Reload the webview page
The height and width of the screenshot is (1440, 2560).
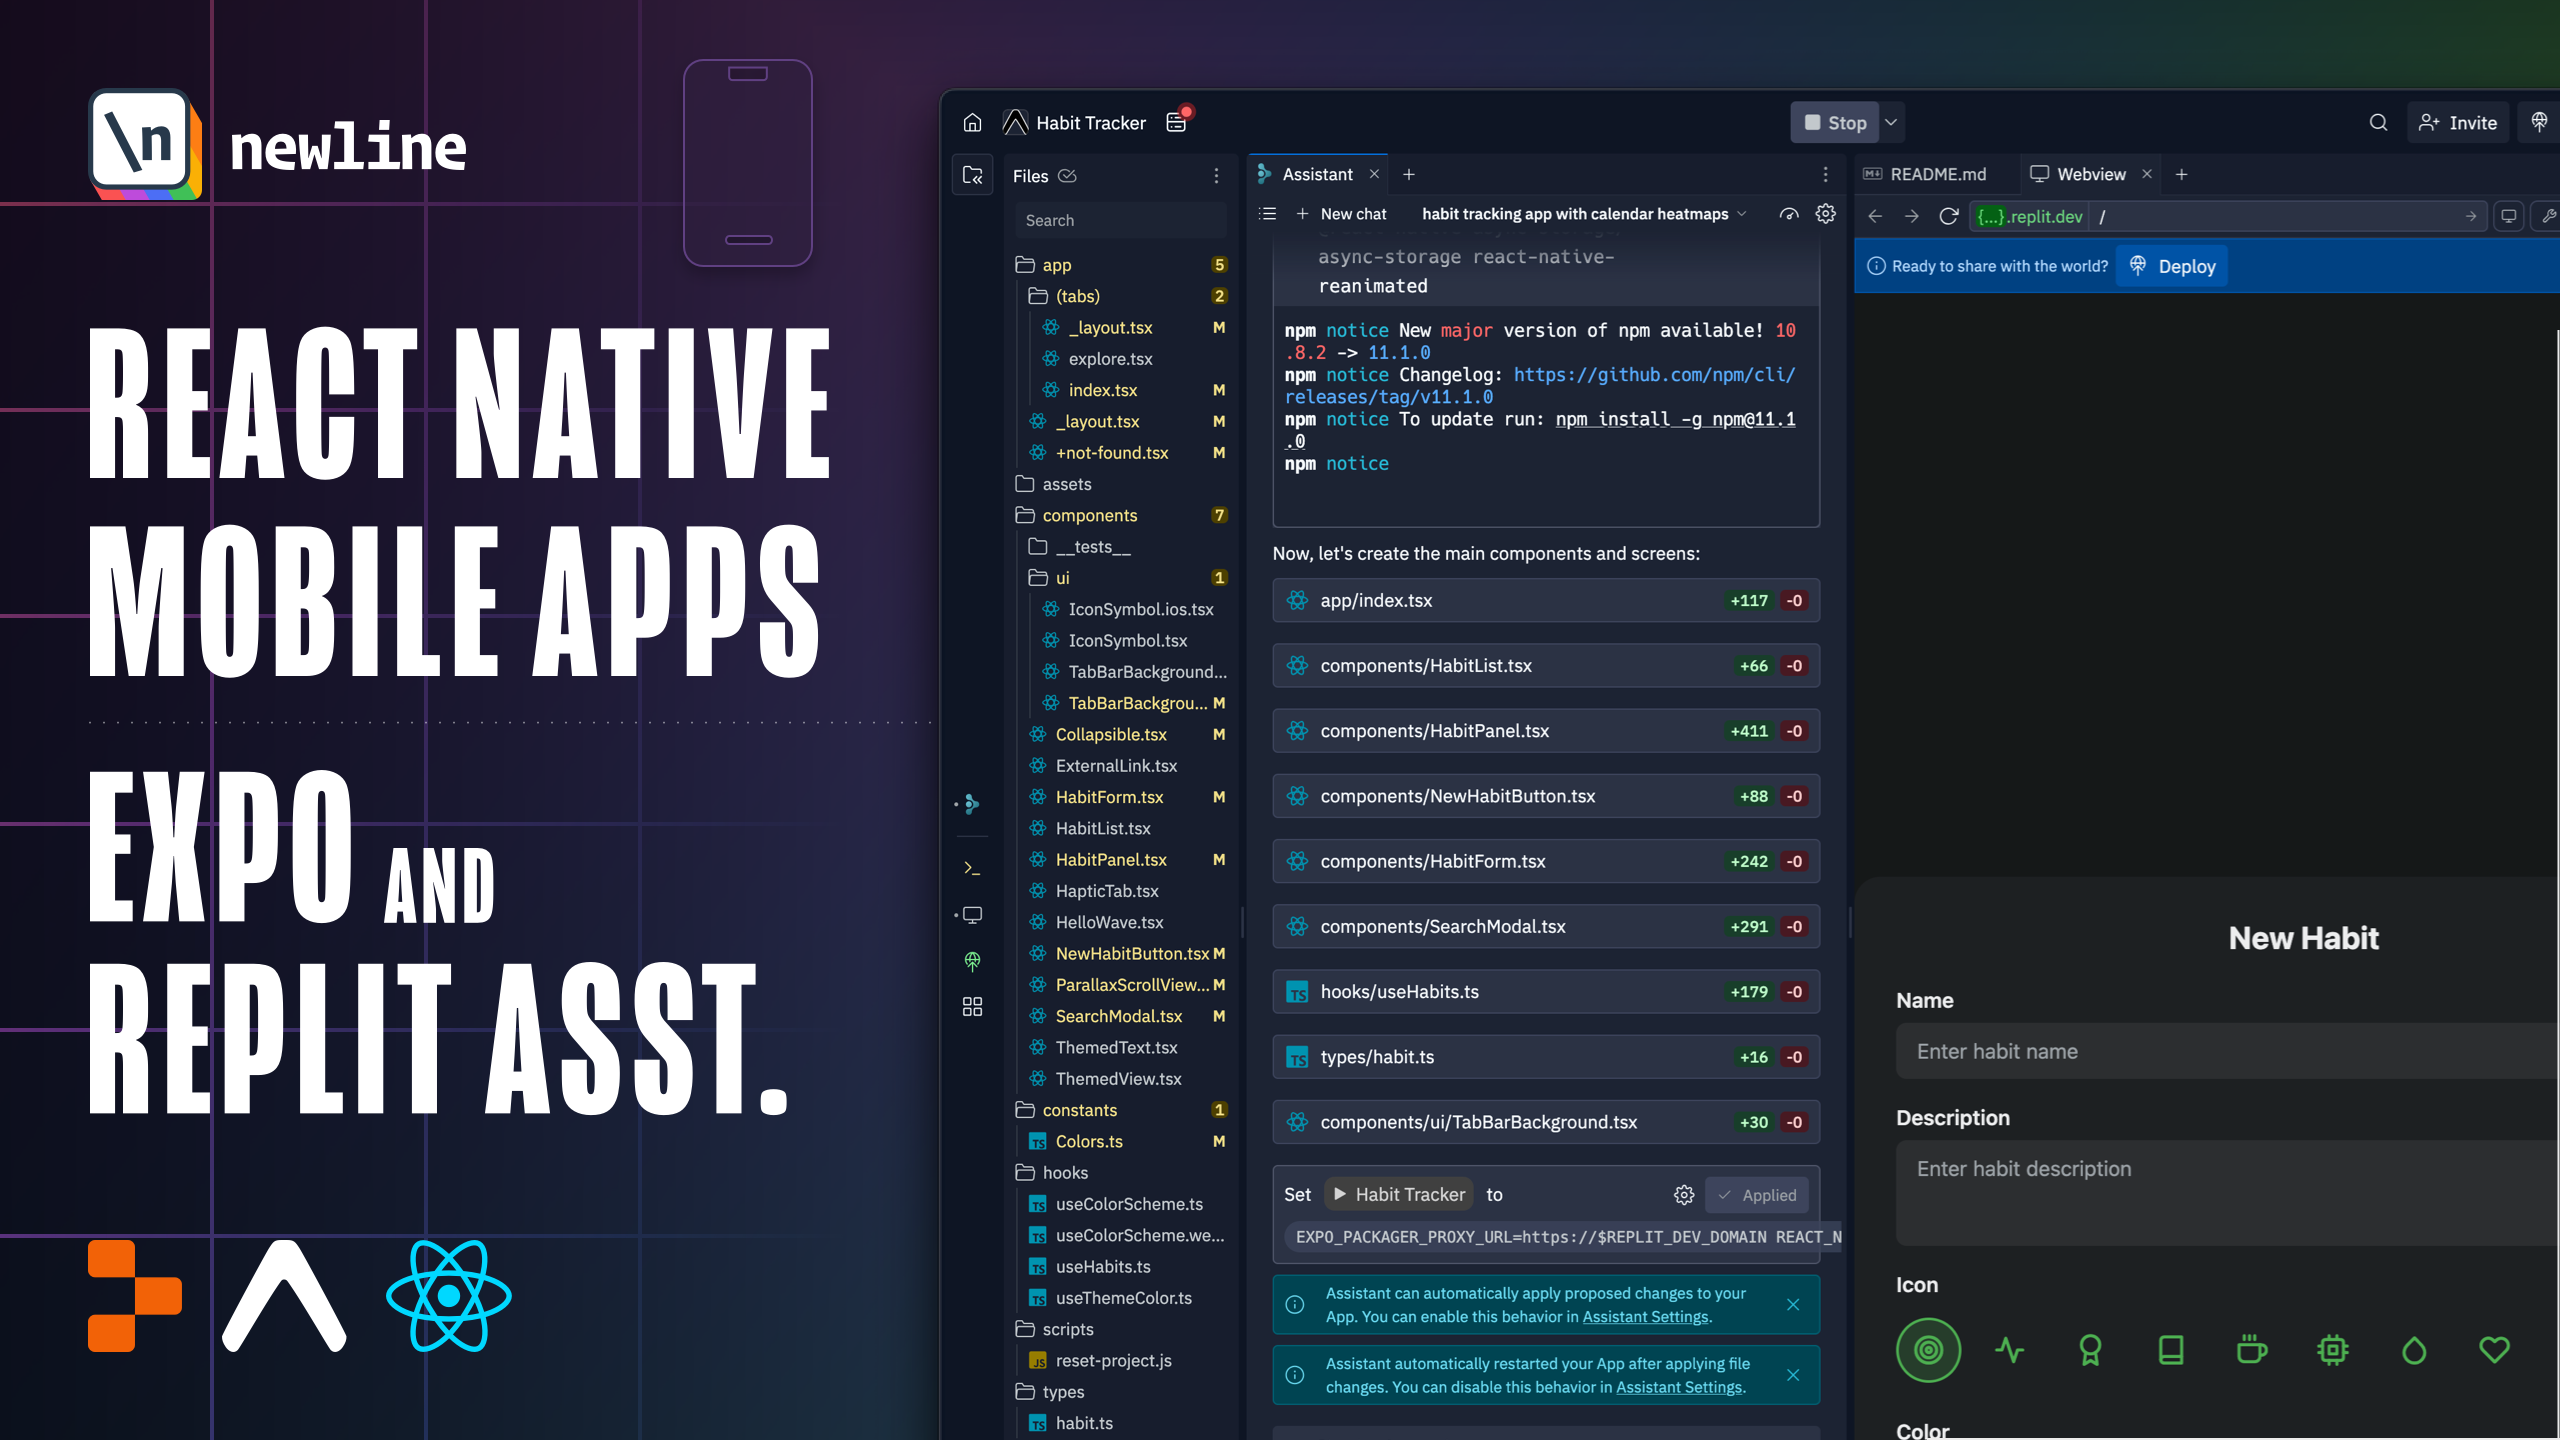[x=1948, y=216]
